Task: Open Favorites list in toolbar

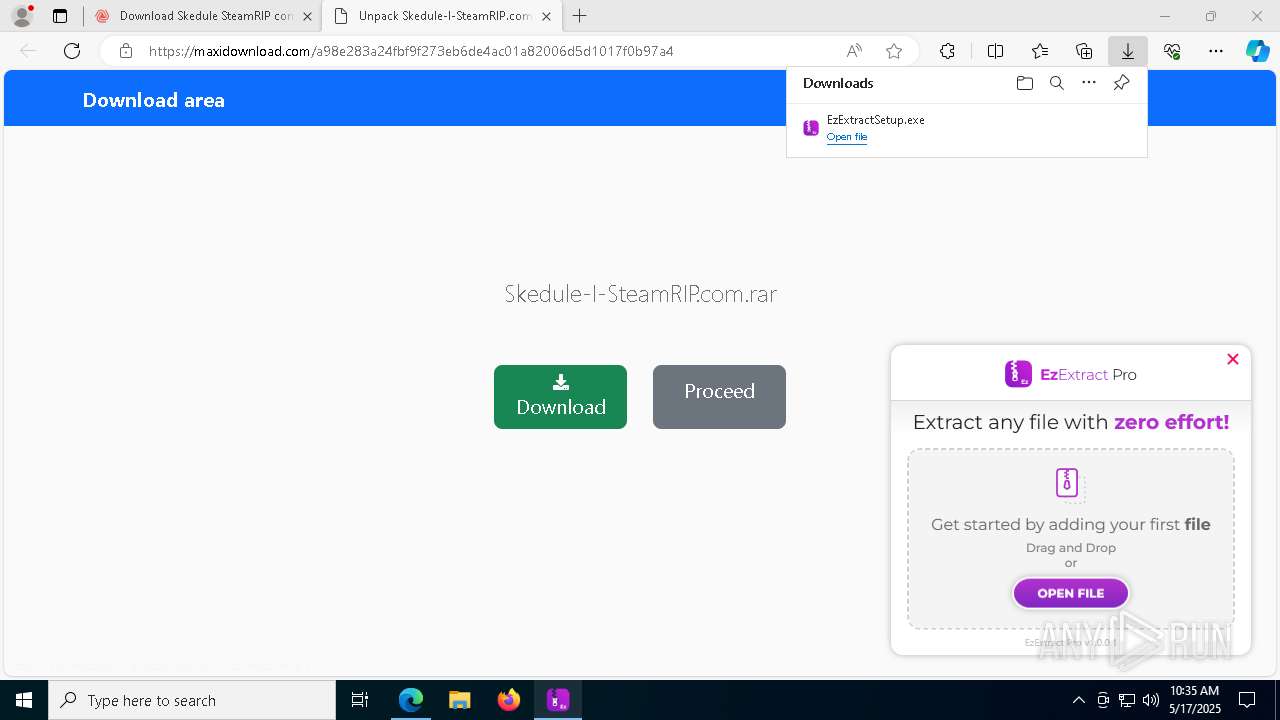Action: [x=1040, y=51]
